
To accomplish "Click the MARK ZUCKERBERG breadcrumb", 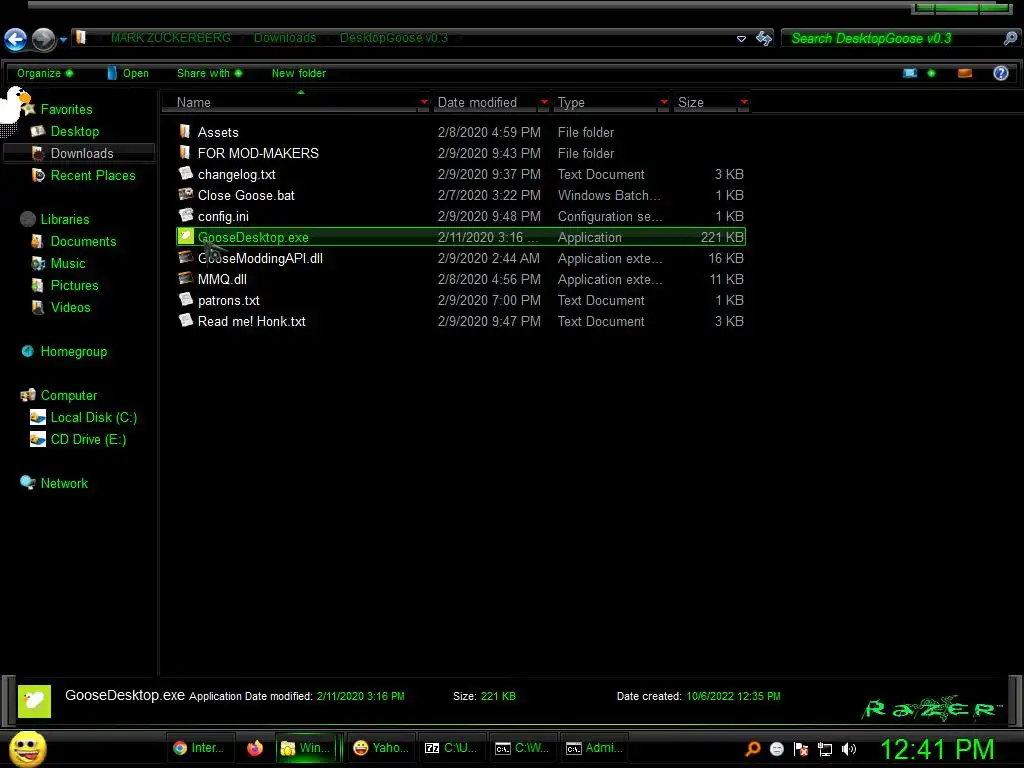I will tap(170, 38).
